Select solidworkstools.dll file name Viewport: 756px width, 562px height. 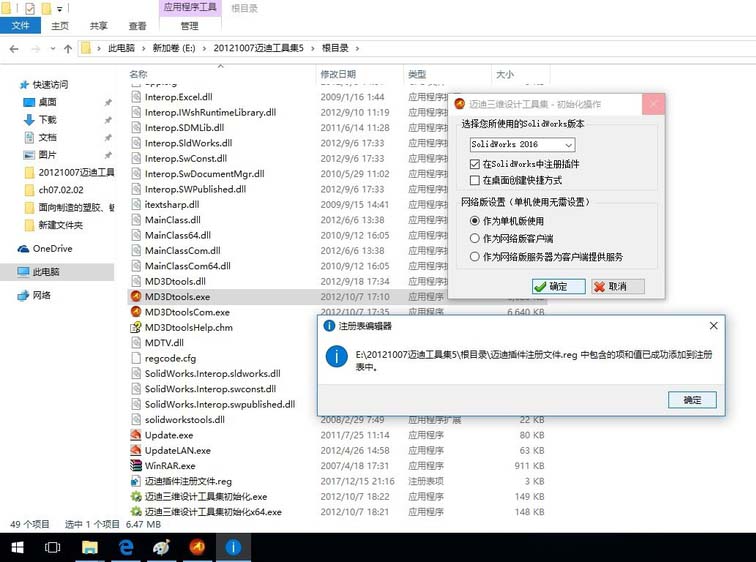(185, 420)
